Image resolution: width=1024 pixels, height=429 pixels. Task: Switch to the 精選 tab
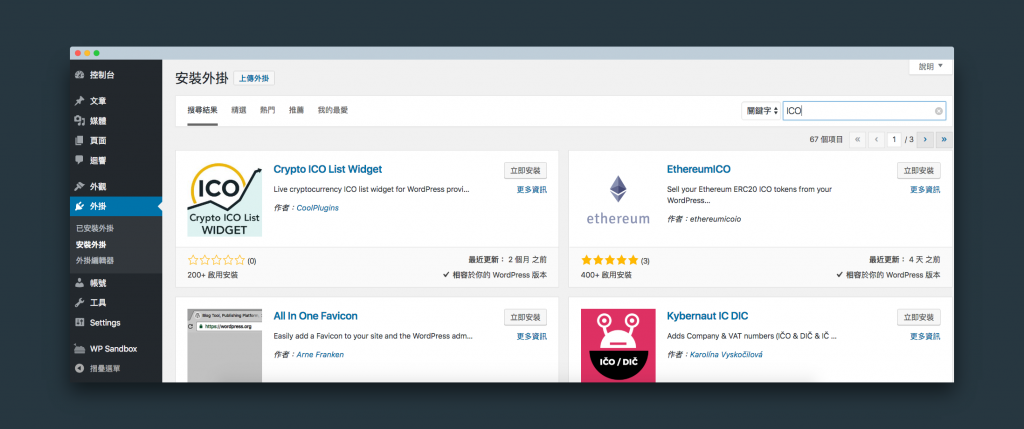click(x=239, y=110)
